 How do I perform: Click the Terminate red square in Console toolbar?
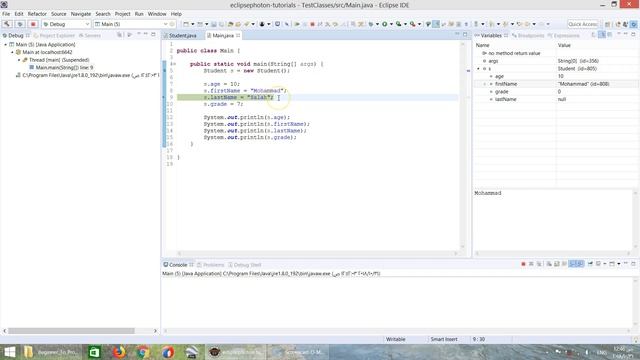point(523,264)
